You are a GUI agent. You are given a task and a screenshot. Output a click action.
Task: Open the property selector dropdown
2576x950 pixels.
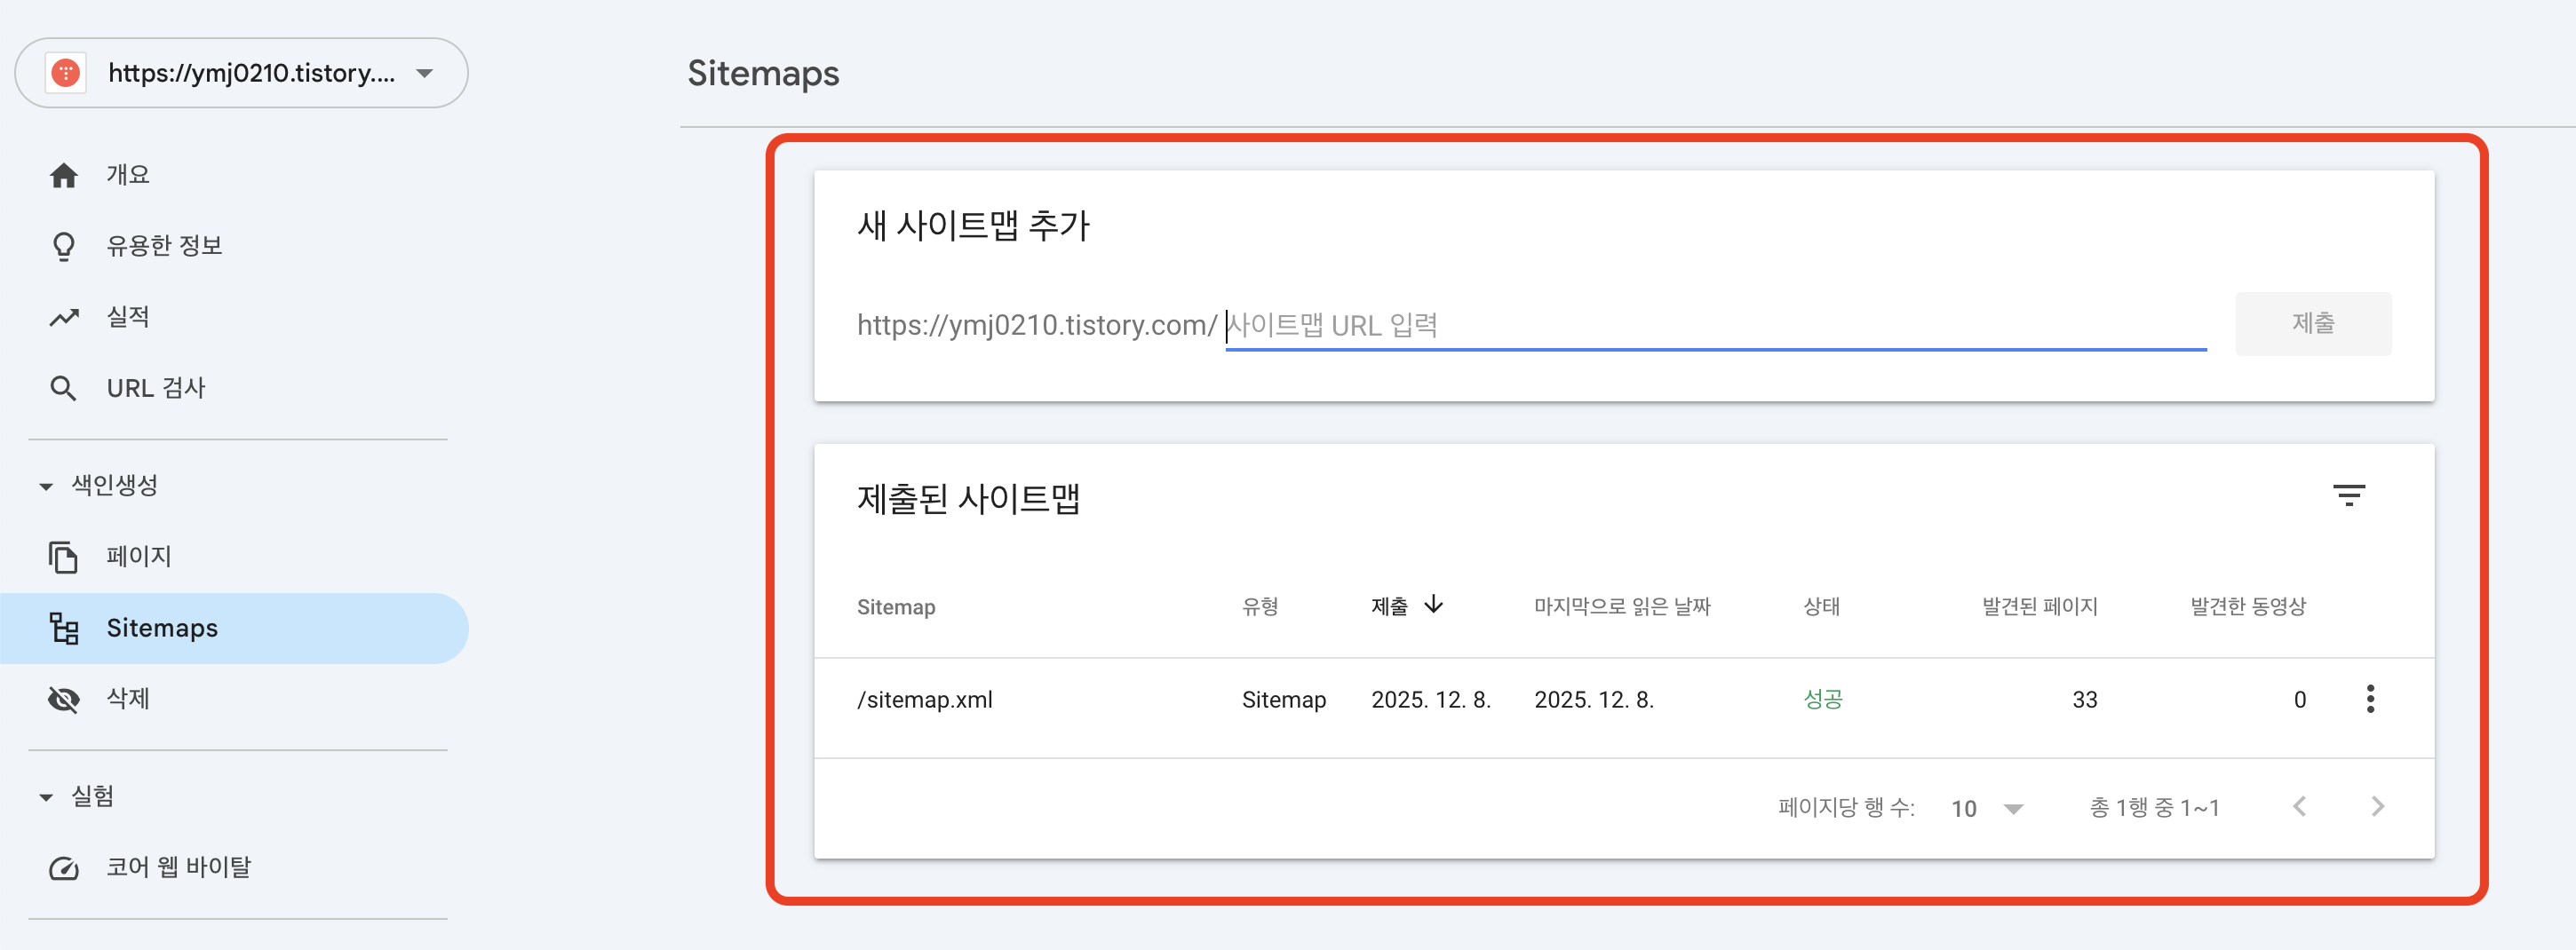click(x=426, y=73)
